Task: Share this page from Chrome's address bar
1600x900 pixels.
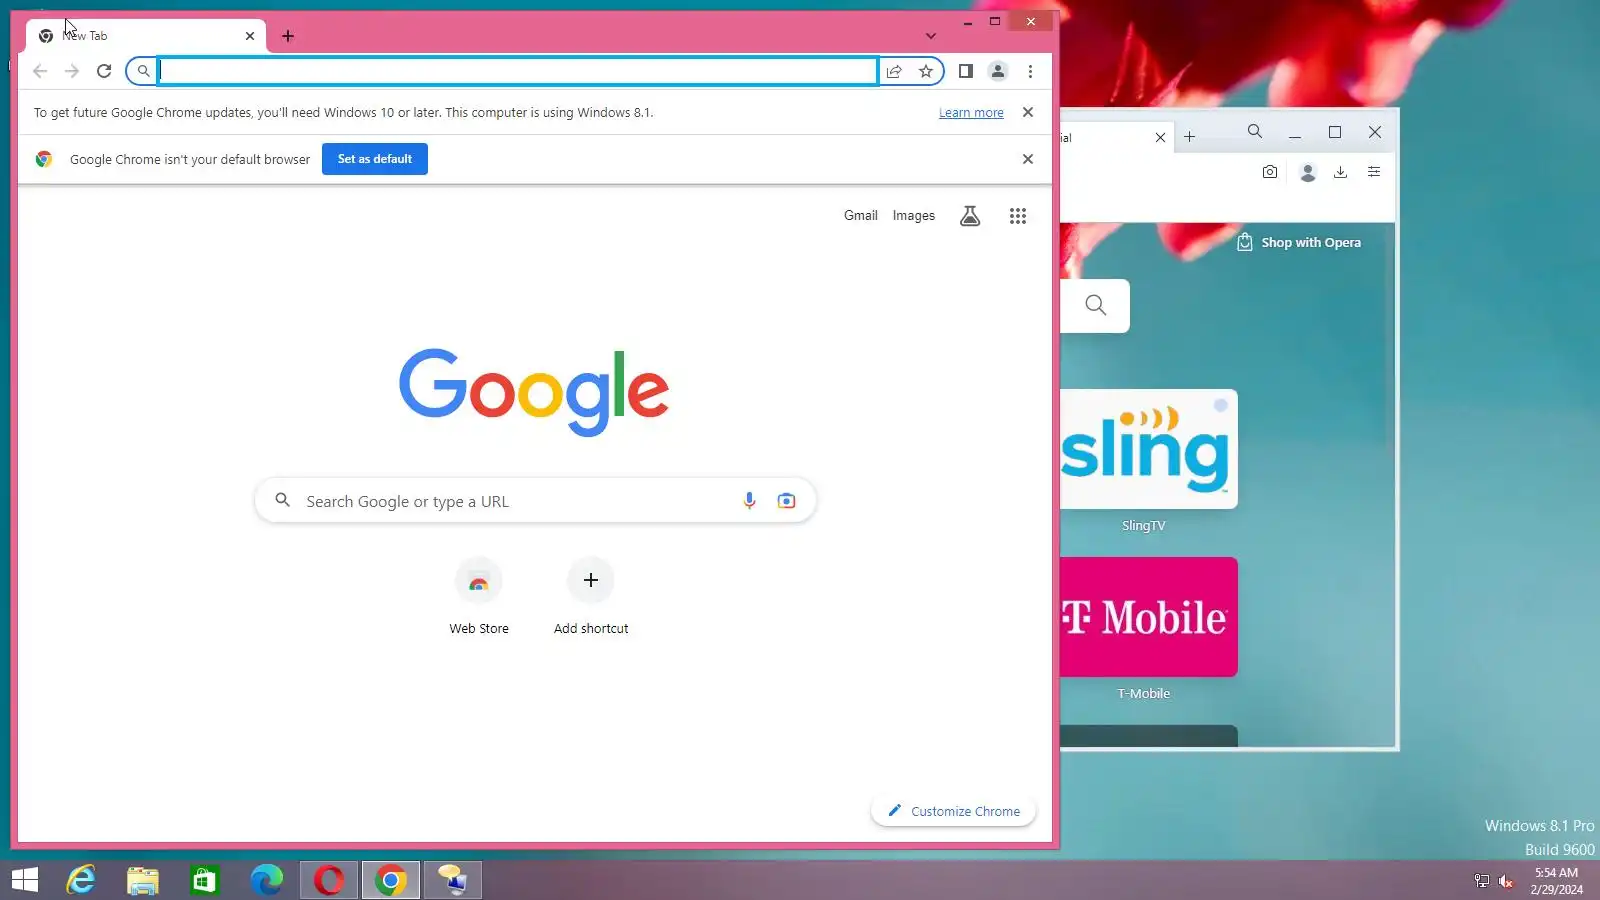Action: pos(894,71)
